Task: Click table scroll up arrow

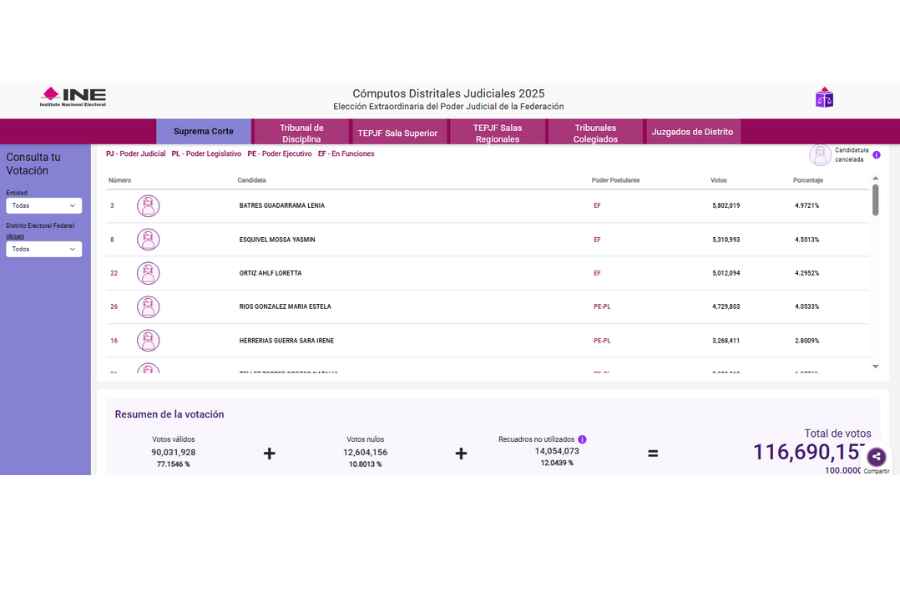Action: [x=875, y=179]
